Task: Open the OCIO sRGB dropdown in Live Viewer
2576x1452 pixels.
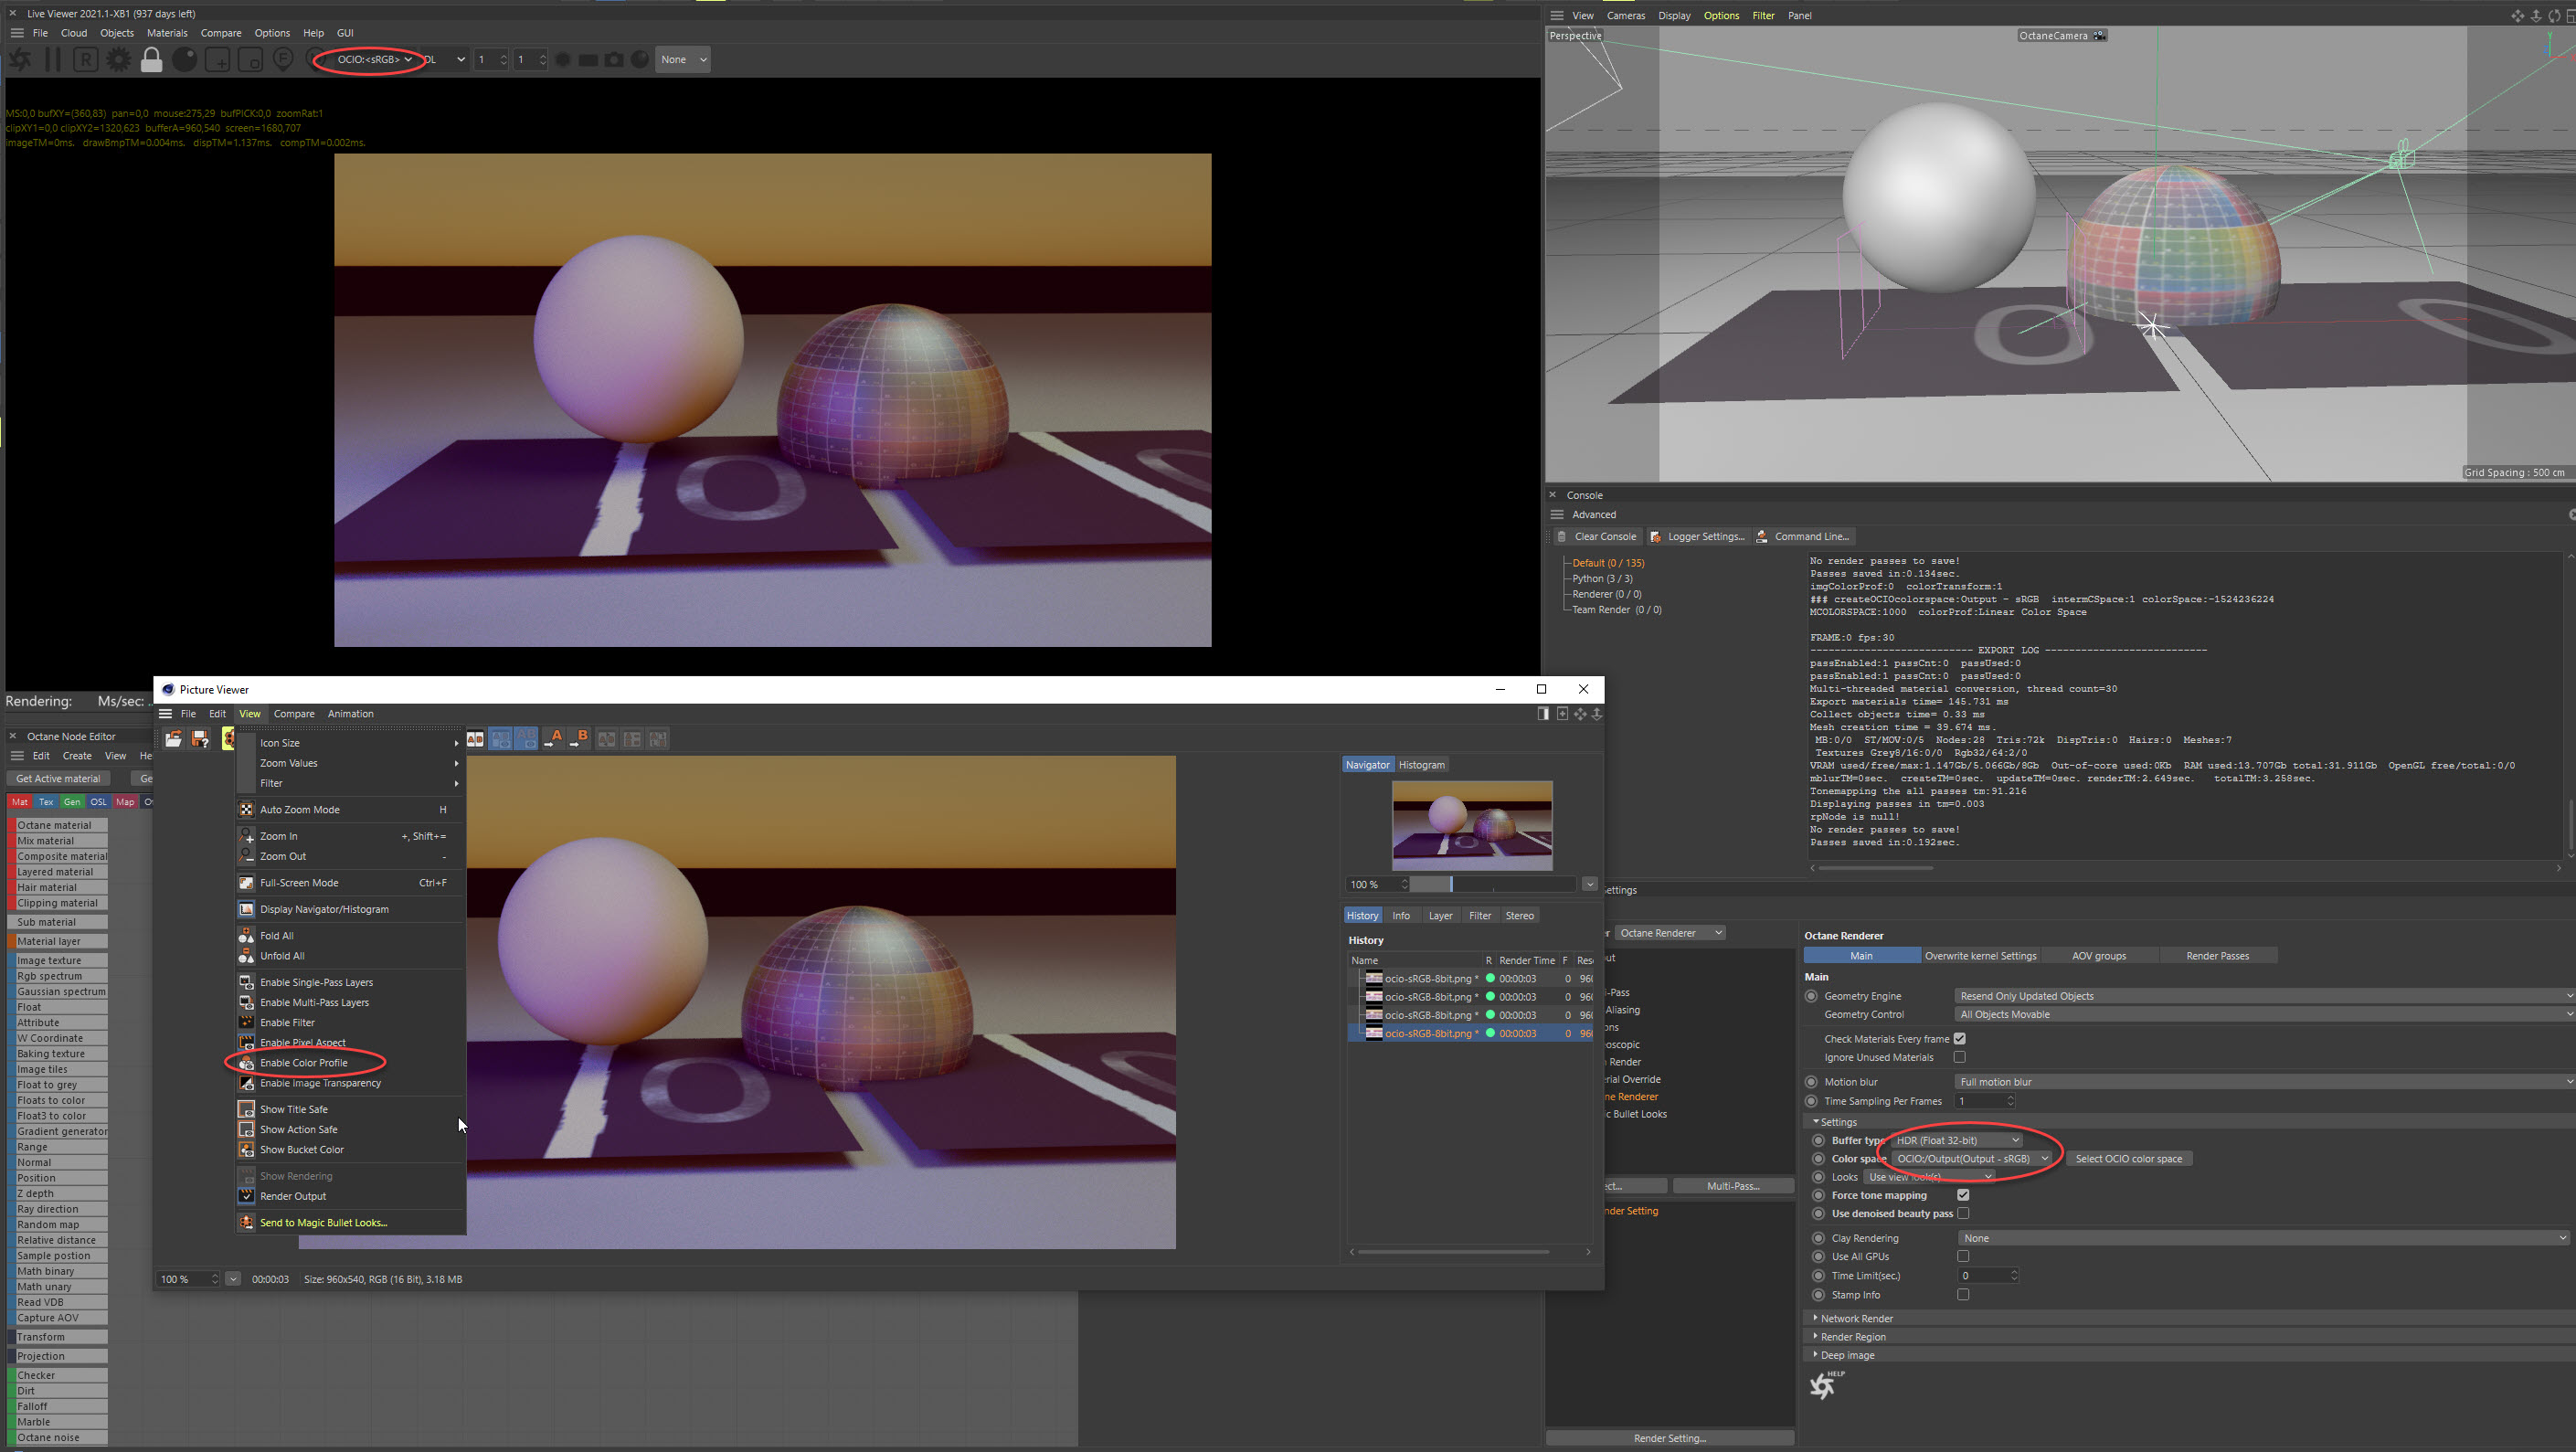Action: 374,60
